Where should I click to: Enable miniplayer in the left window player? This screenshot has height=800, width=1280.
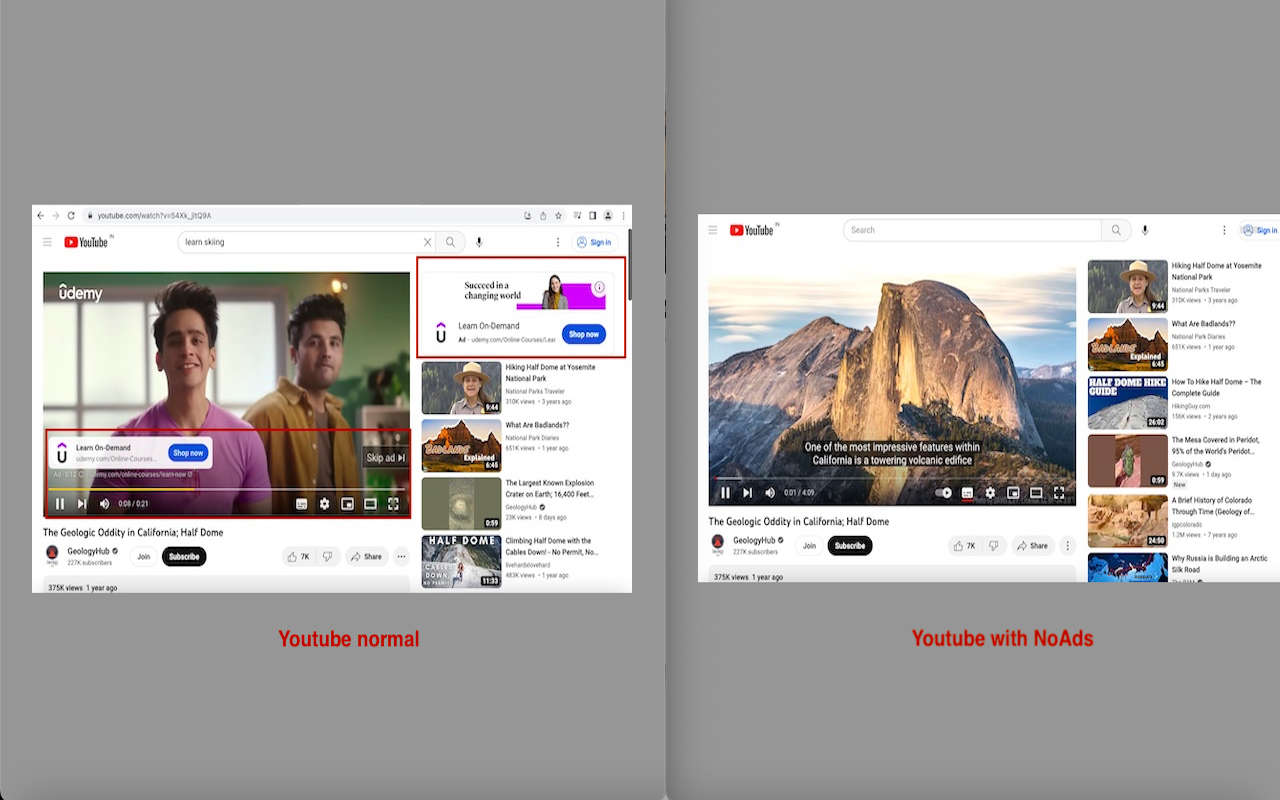pos(347,504)
